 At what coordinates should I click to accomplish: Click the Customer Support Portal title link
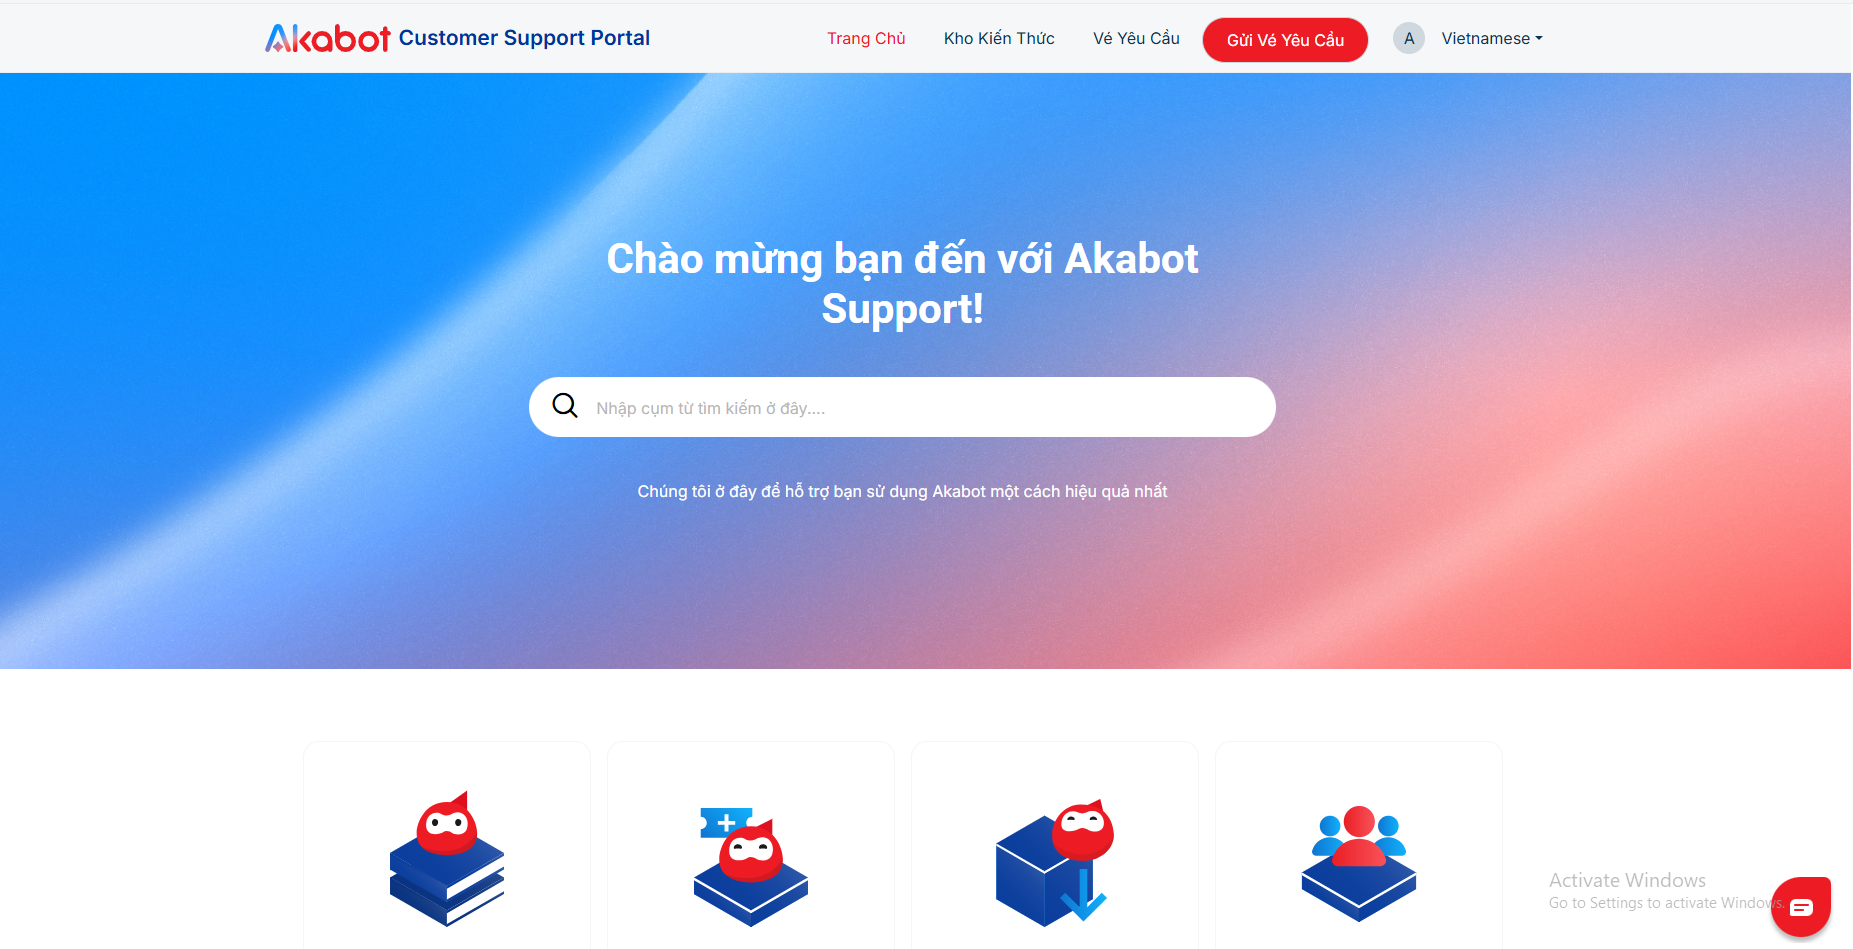[524, 38]
